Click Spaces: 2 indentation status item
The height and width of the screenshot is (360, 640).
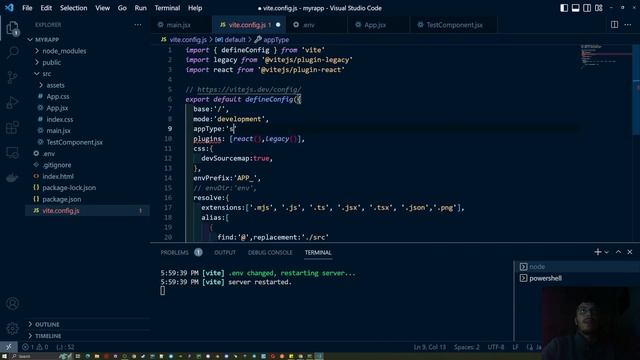coord(467,347)
